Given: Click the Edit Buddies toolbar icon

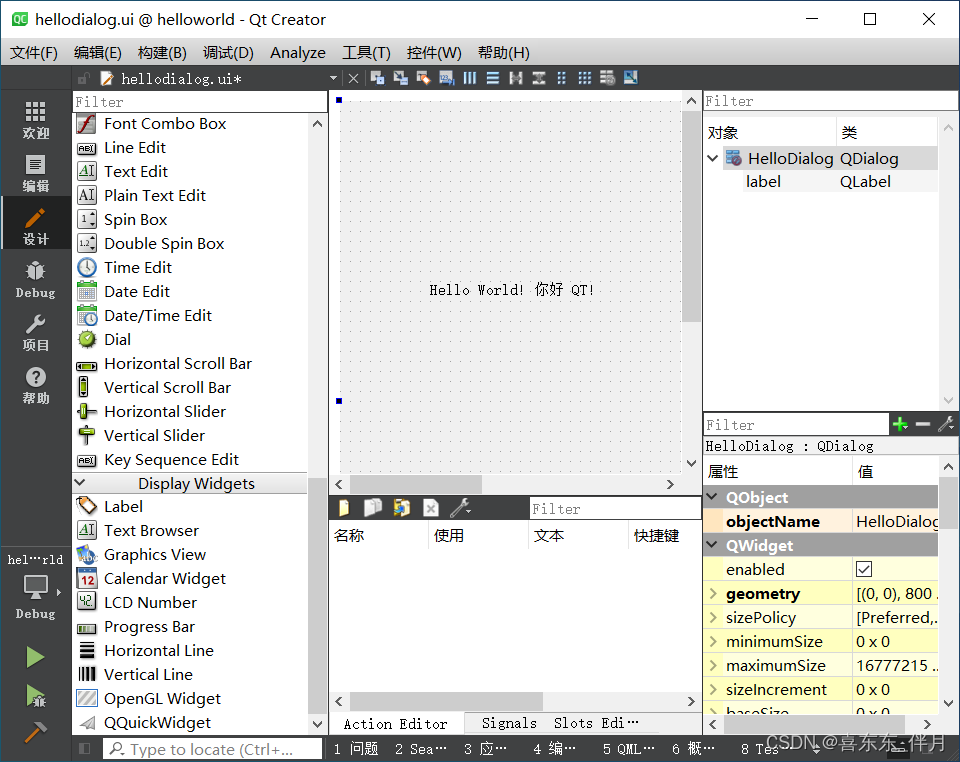Looking at the screenshot, I should pos(424,78).
